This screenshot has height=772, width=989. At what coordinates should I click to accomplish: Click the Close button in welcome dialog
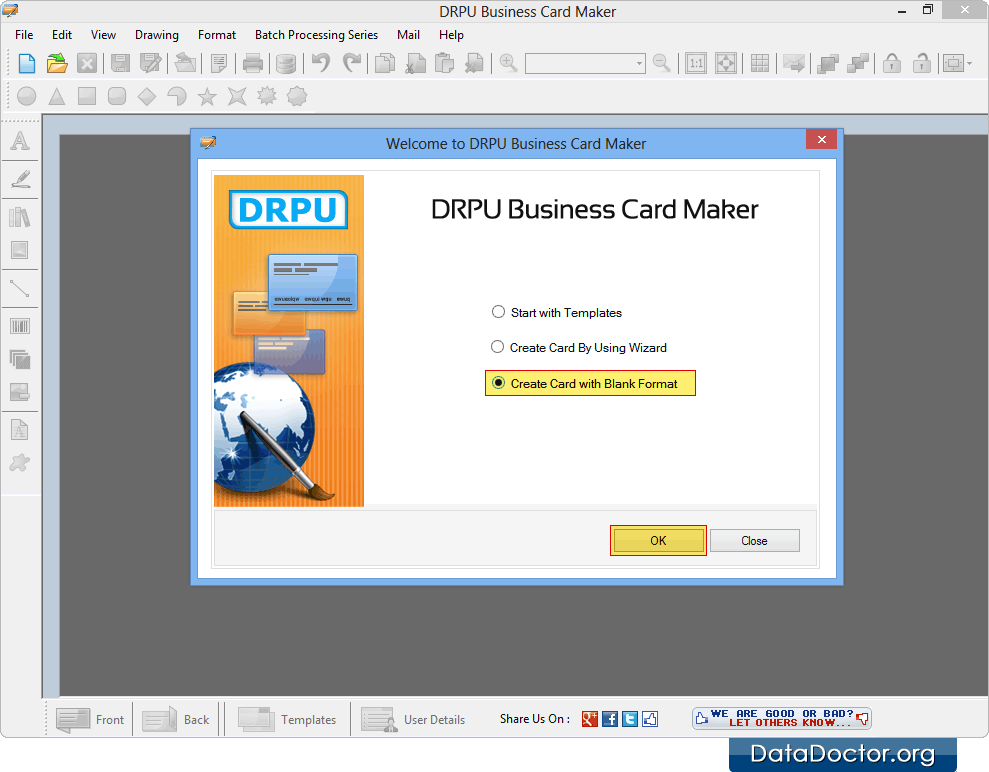(x=754, y=541)
